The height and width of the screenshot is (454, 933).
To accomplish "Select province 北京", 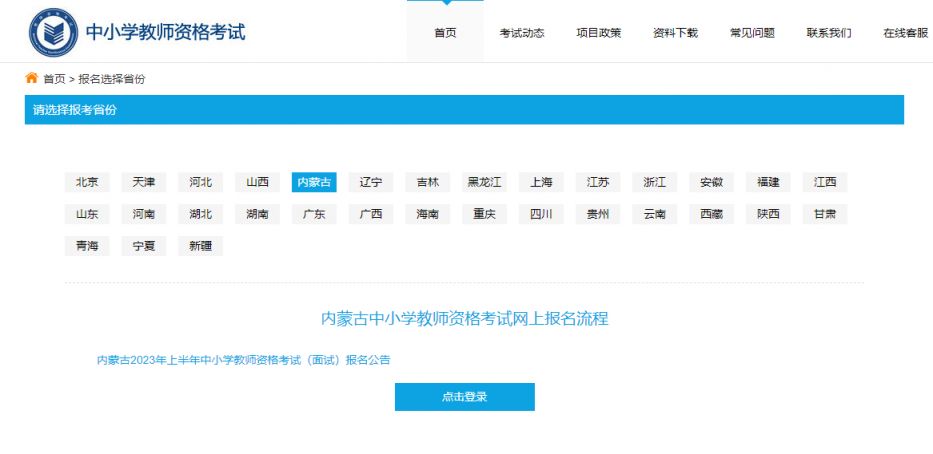I will [x=87, y=182].
